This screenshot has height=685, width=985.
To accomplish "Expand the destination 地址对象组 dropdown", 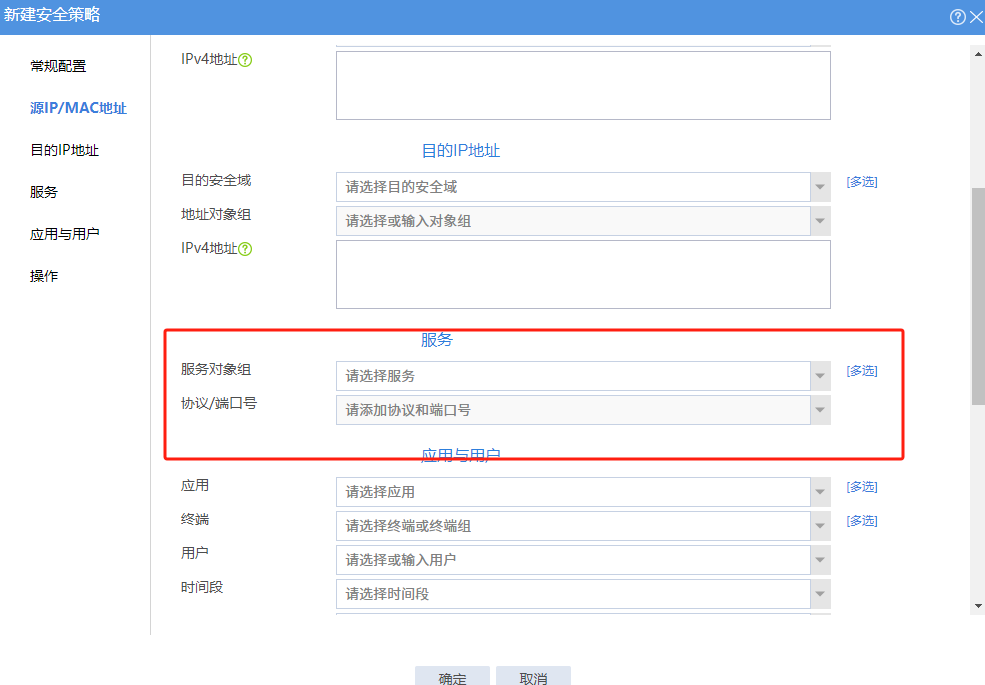I will pyautogui.click(x=820, y=221).
